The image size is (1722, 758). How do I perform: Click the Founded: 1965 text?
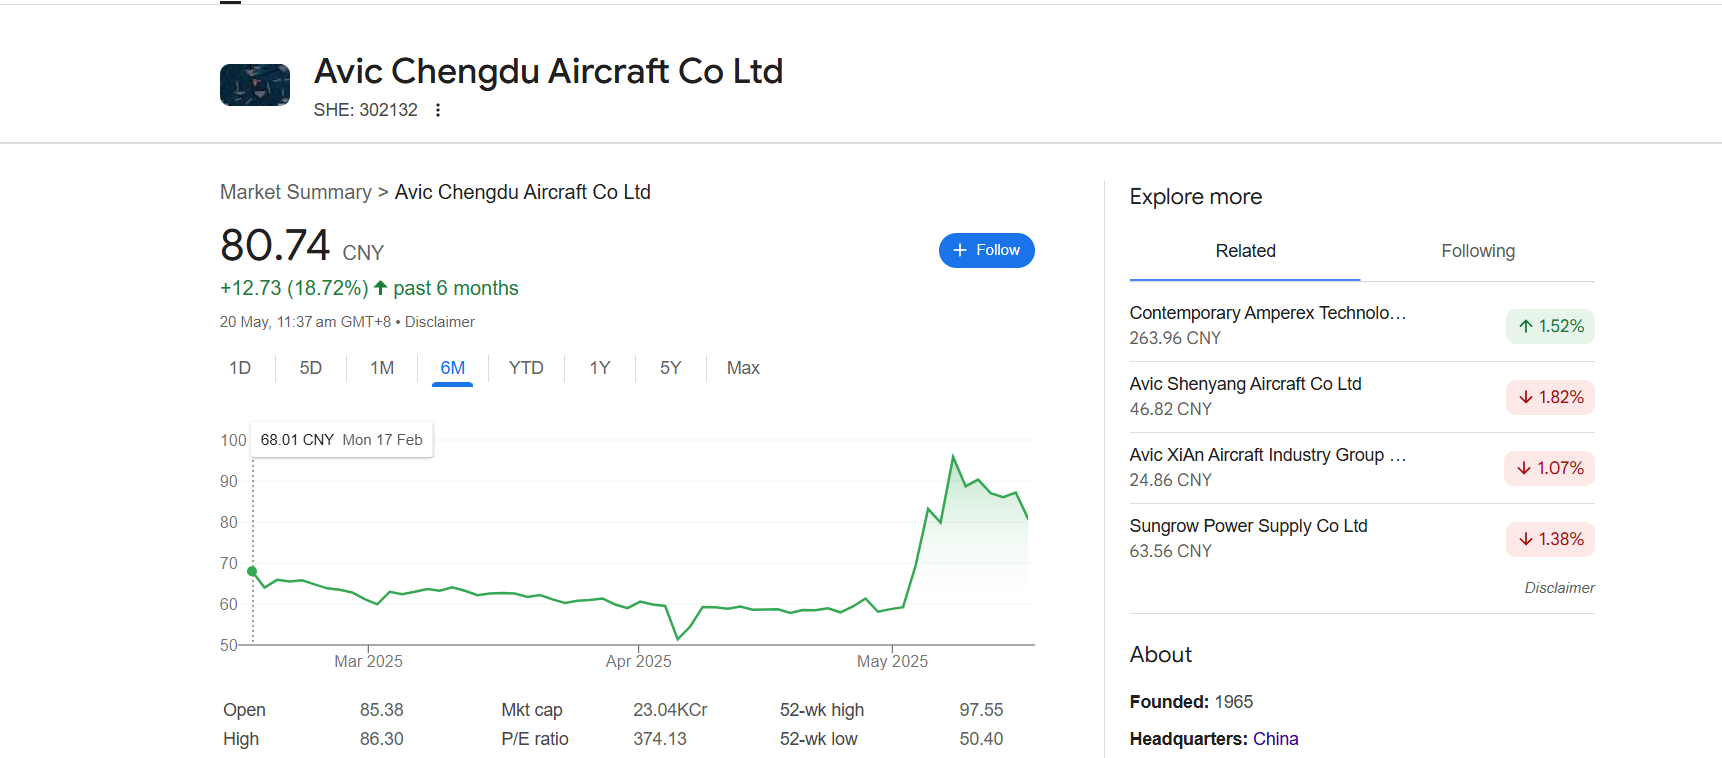[x=1191, y=702]
